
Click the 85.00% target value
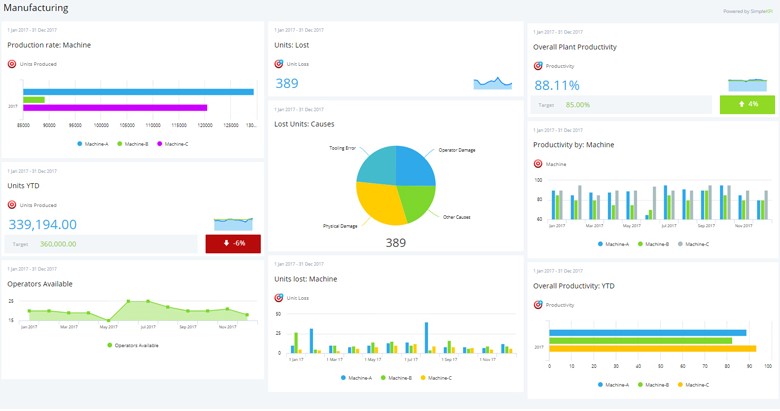pyautogui.click(x=578, y=105)
